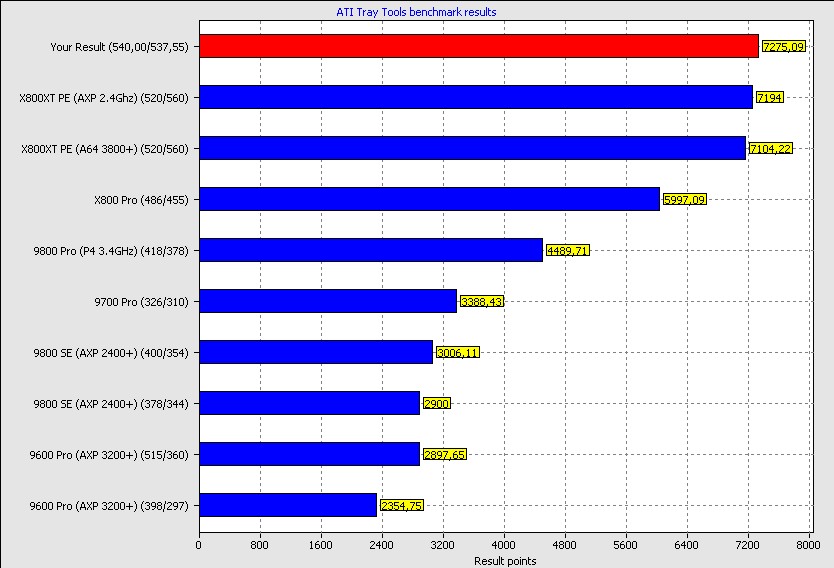Click the 9700 Pro (326/310) bar
This screenshot has height=568, width=834.
[x=328, y=302]
